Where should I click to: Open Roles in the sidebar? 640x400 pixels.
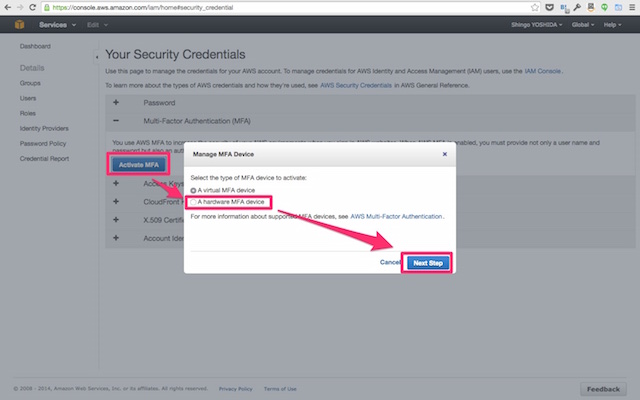tap(28, 113)
